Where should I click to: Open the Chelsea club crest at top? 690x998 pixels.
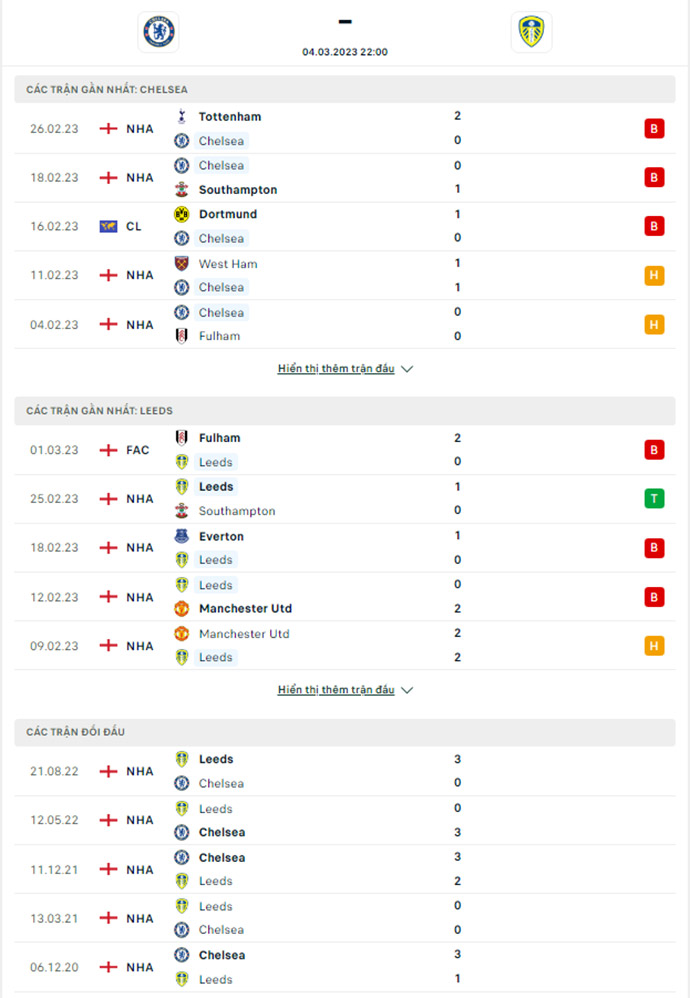click(x=158, y=31)
